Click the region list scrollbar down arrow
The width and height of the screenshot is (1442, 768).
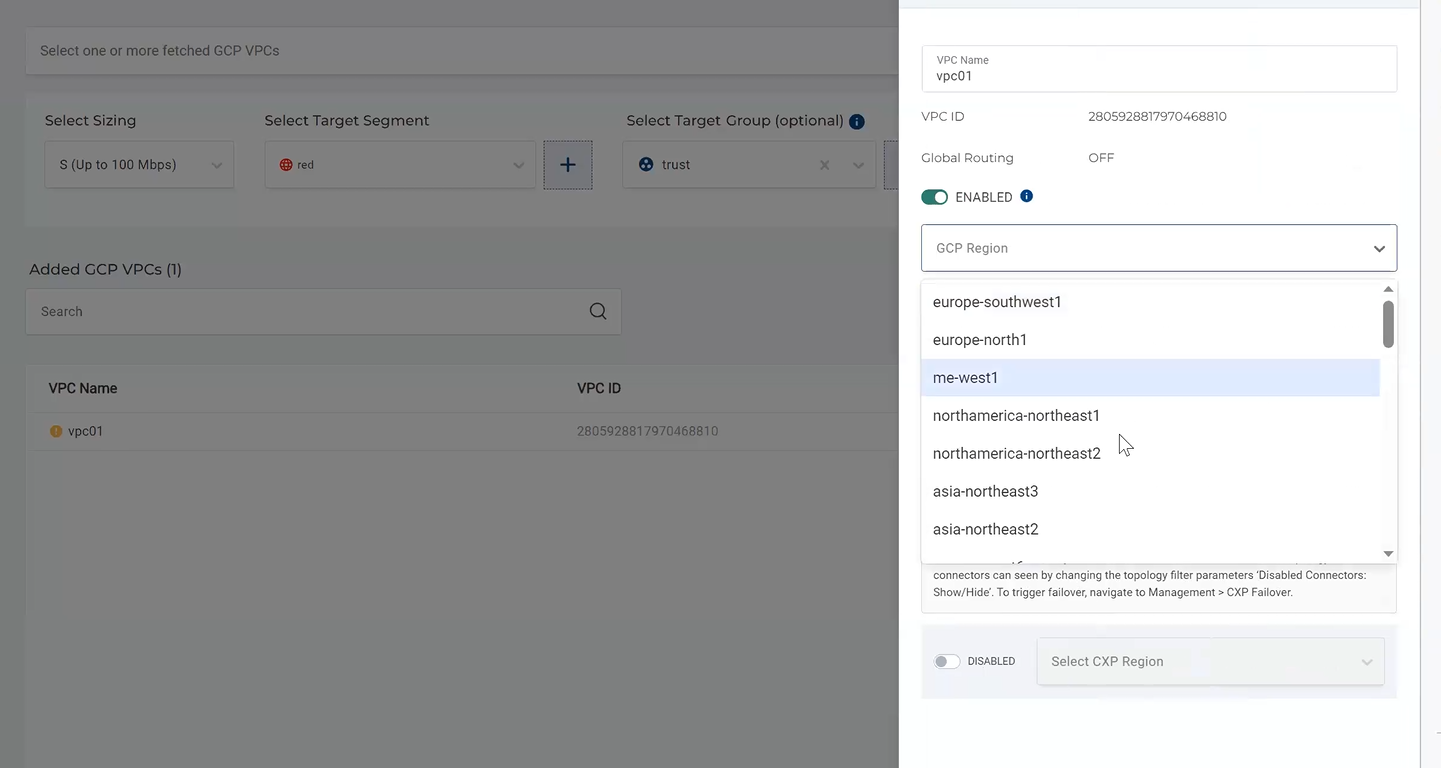coord(1388,553)
